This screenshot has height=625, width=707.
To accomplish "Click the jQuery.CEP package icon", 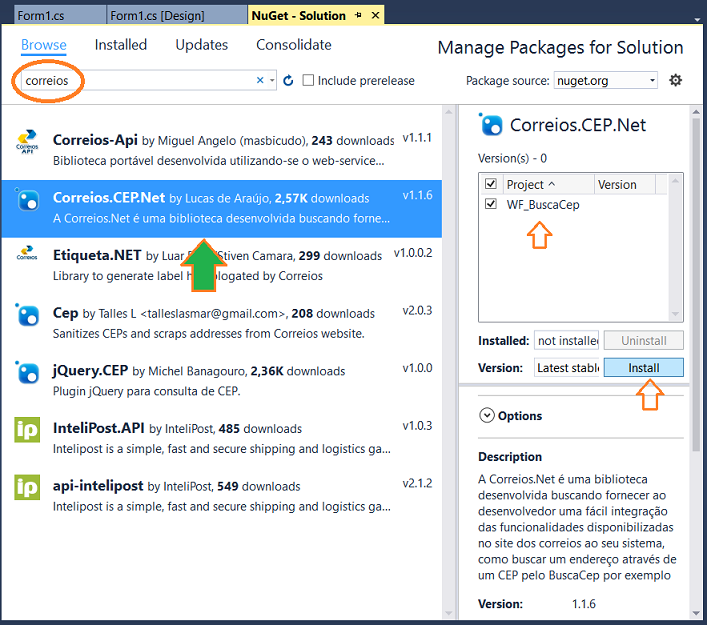I will [x=27, y=372].
